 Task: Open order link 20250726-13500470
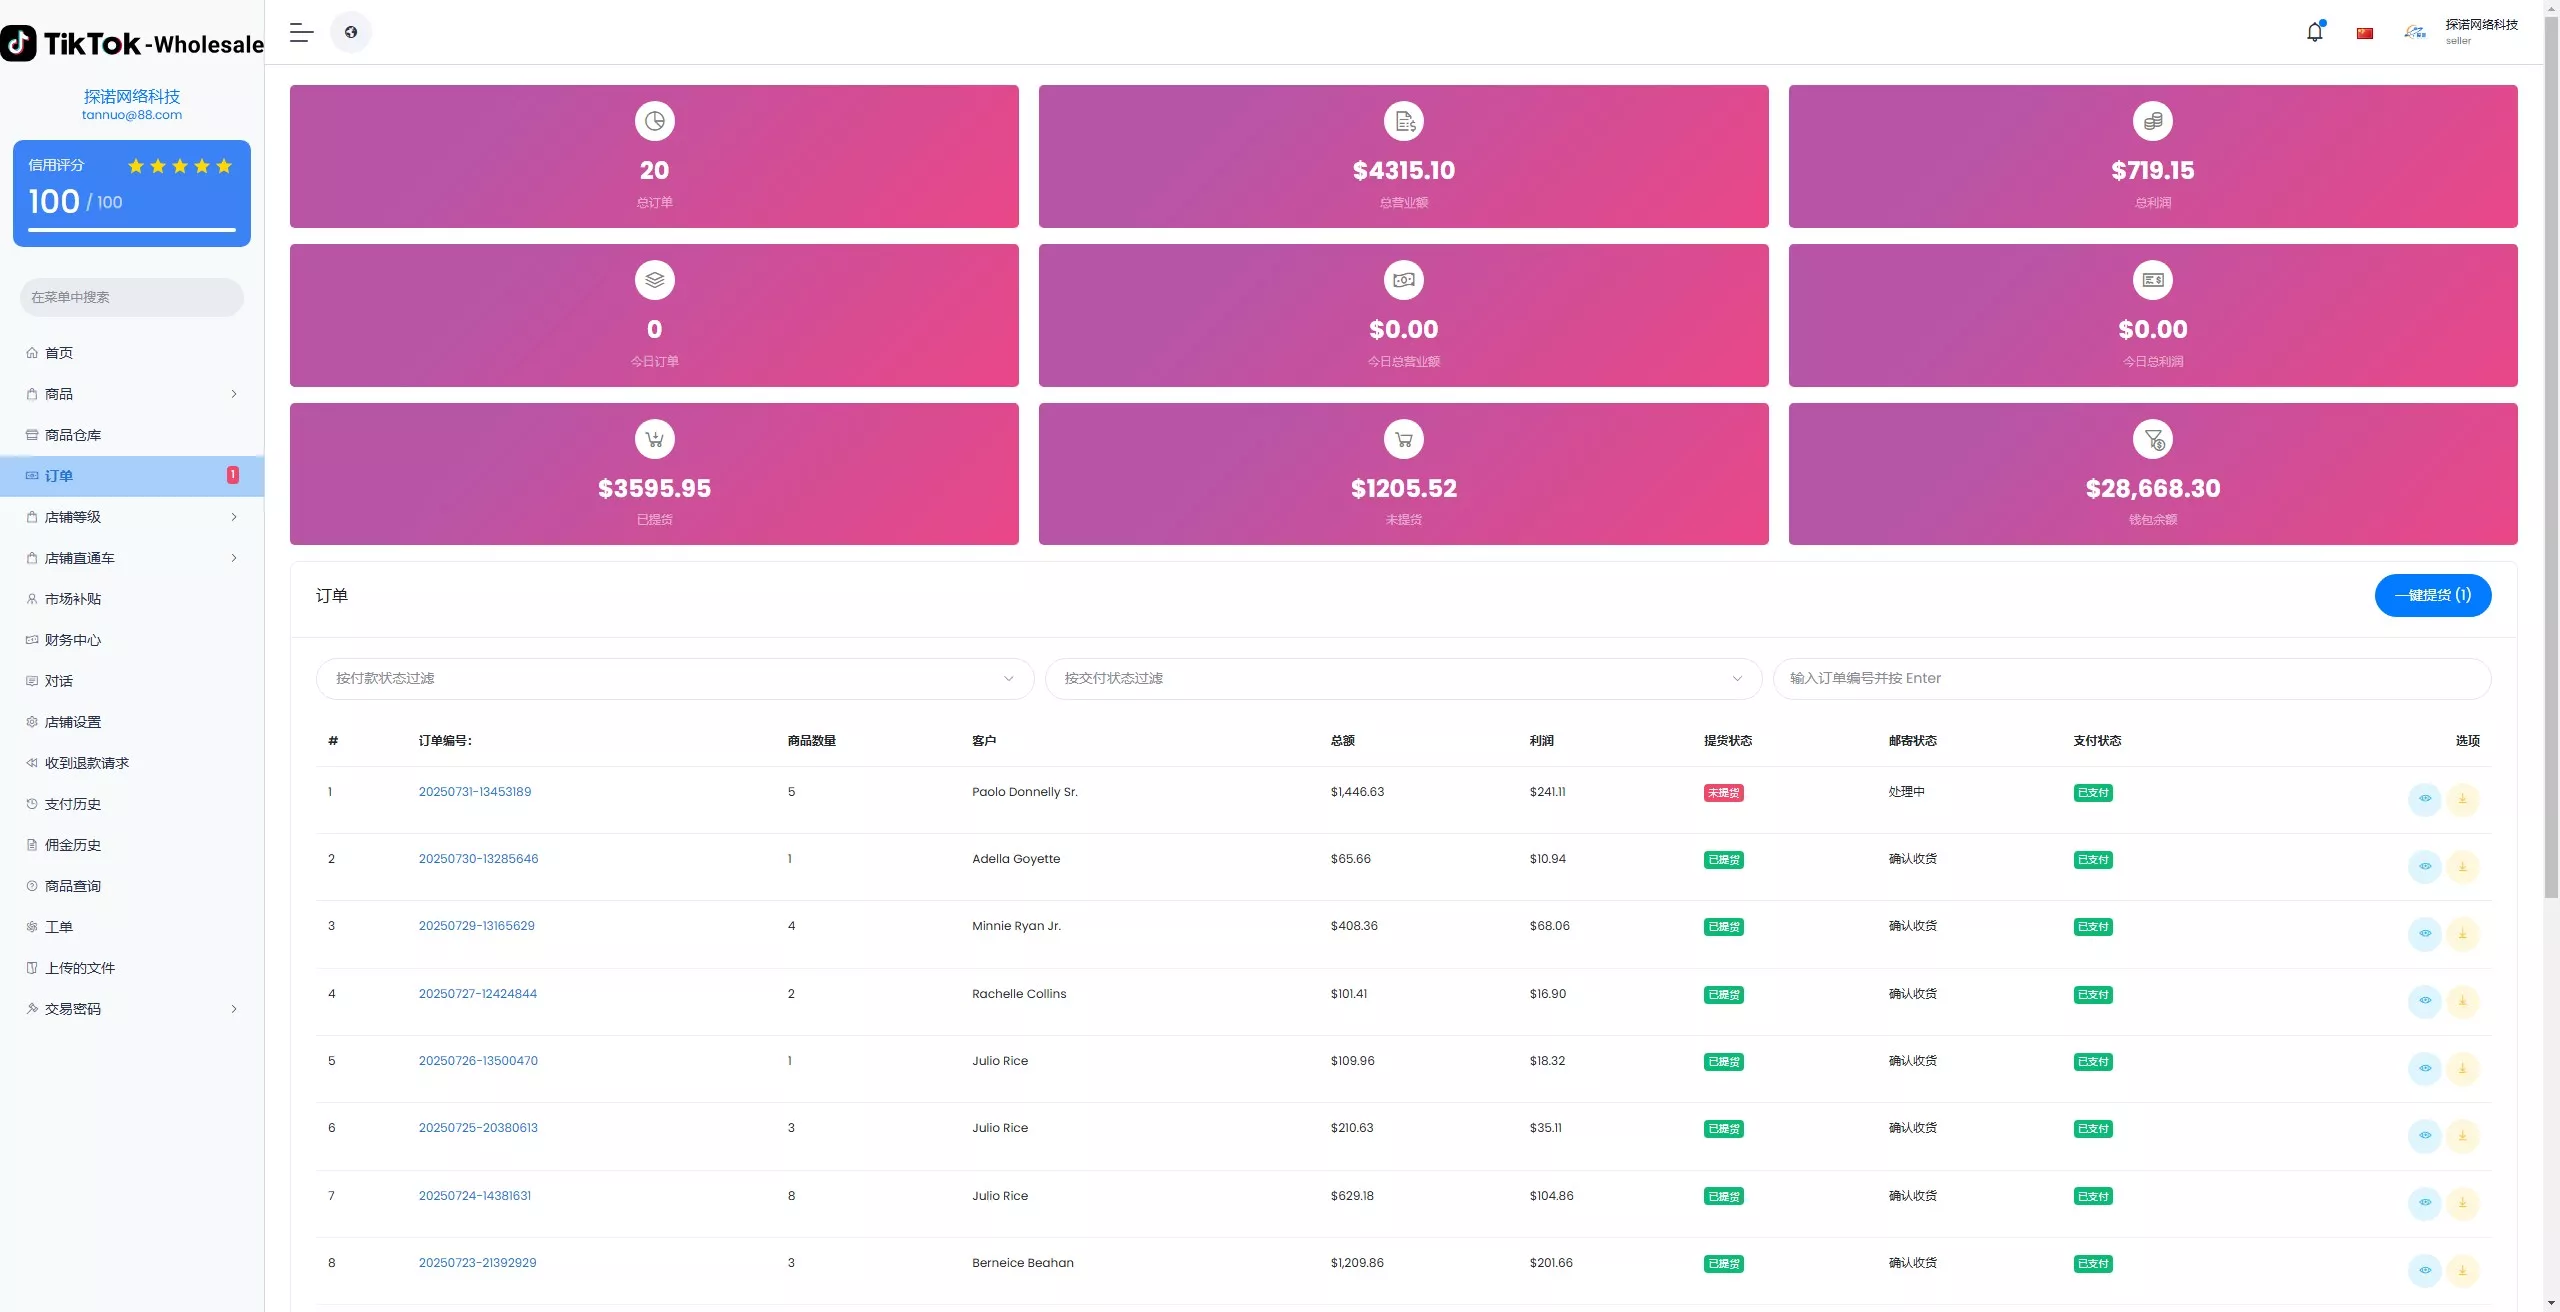point(478,1061)
